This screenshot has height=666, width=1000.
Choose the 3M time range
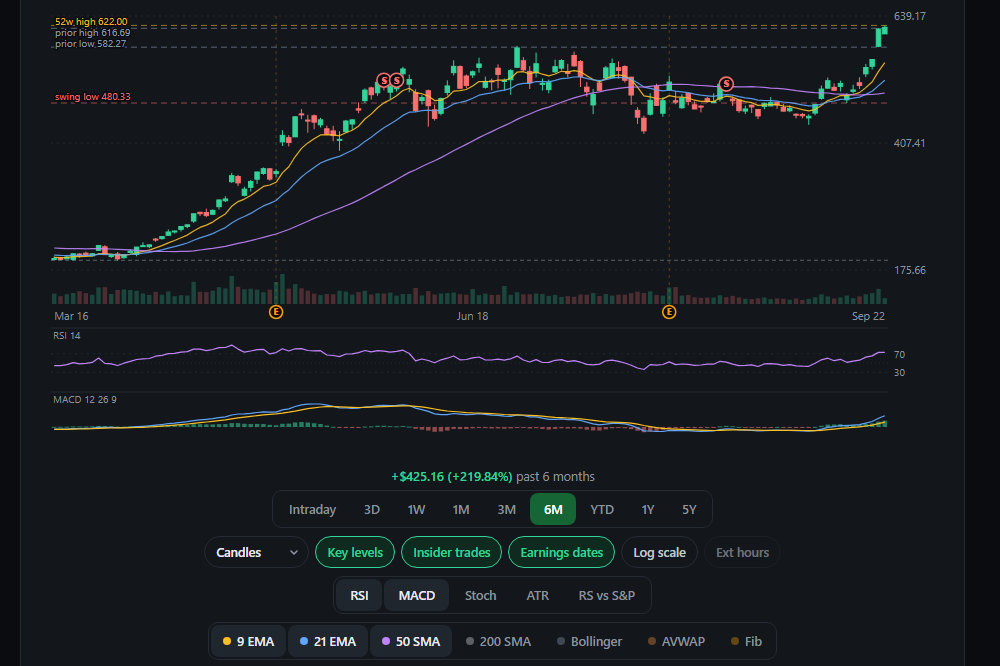pyautogui.click(x=506, y=509)
